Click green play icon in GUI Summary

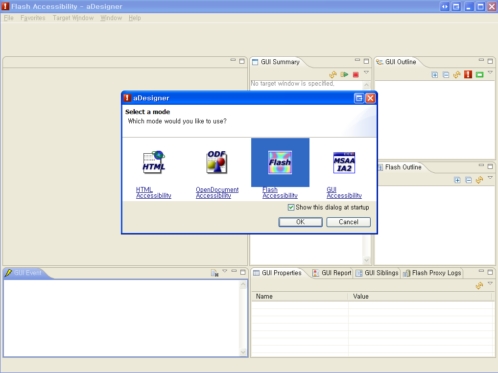coord(344,75)
